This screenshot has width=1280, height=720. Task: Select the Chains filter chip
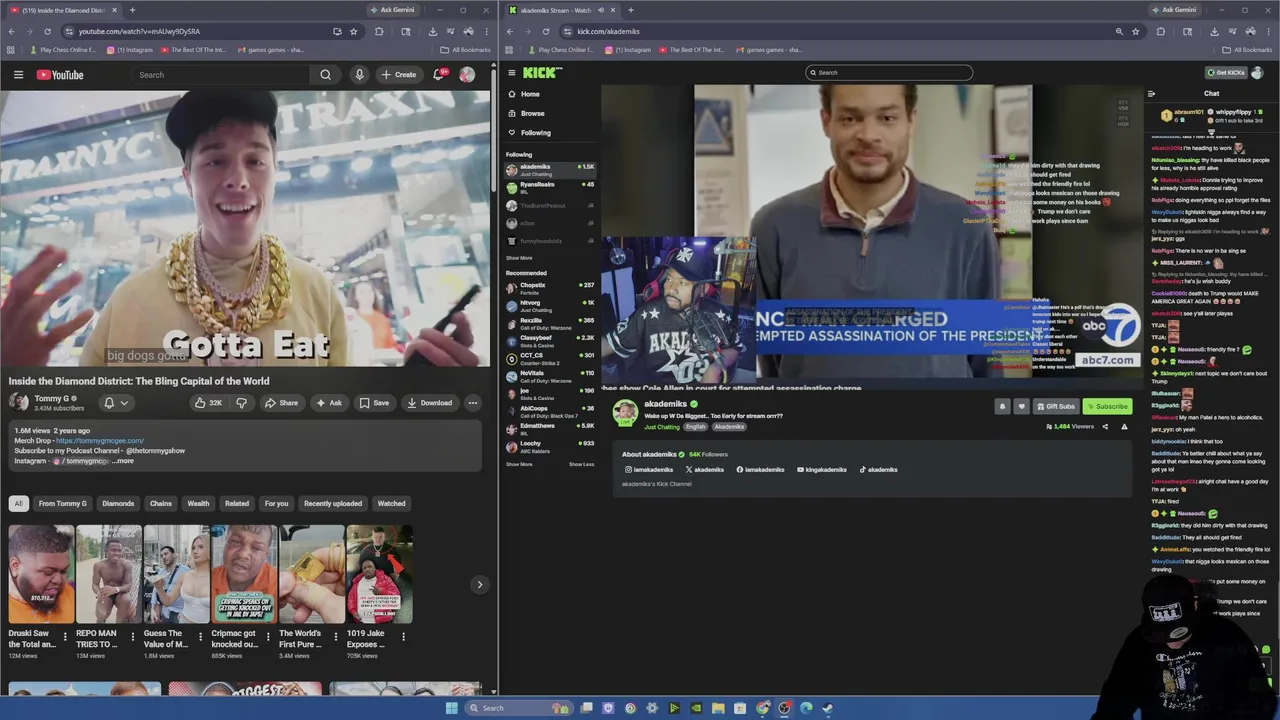pyautogui.click(x=161, y=504)
